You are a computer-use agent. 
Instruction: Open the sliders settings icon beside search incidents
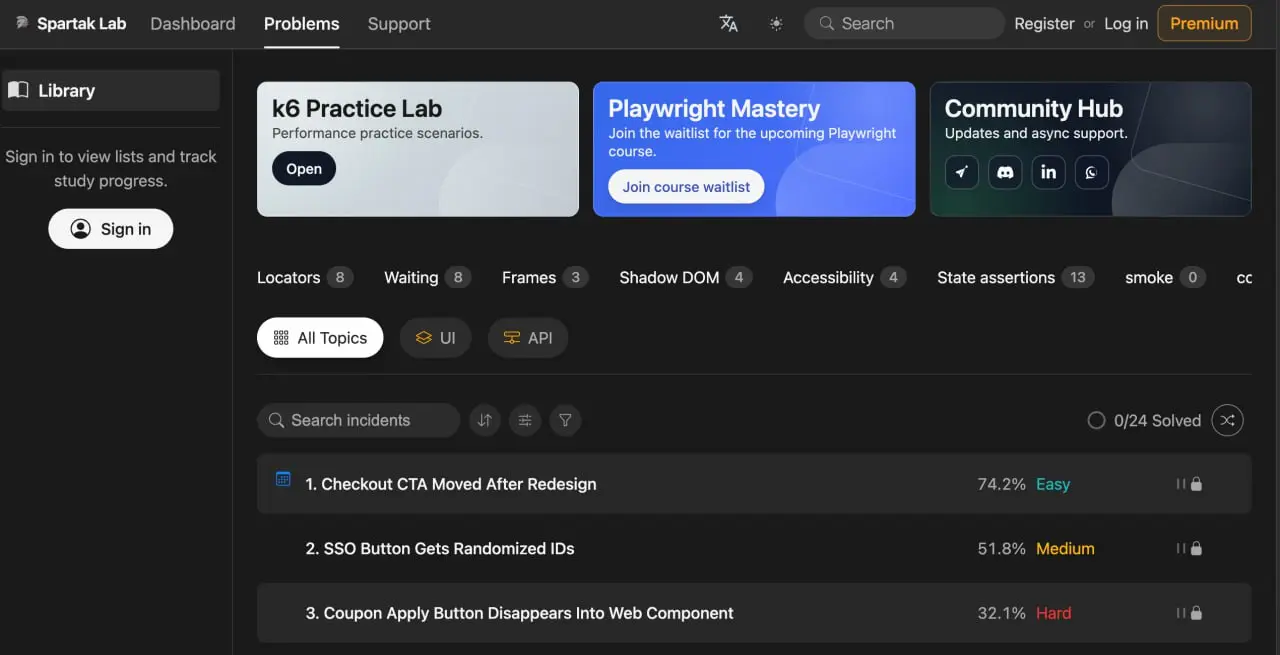pos(525,420)
